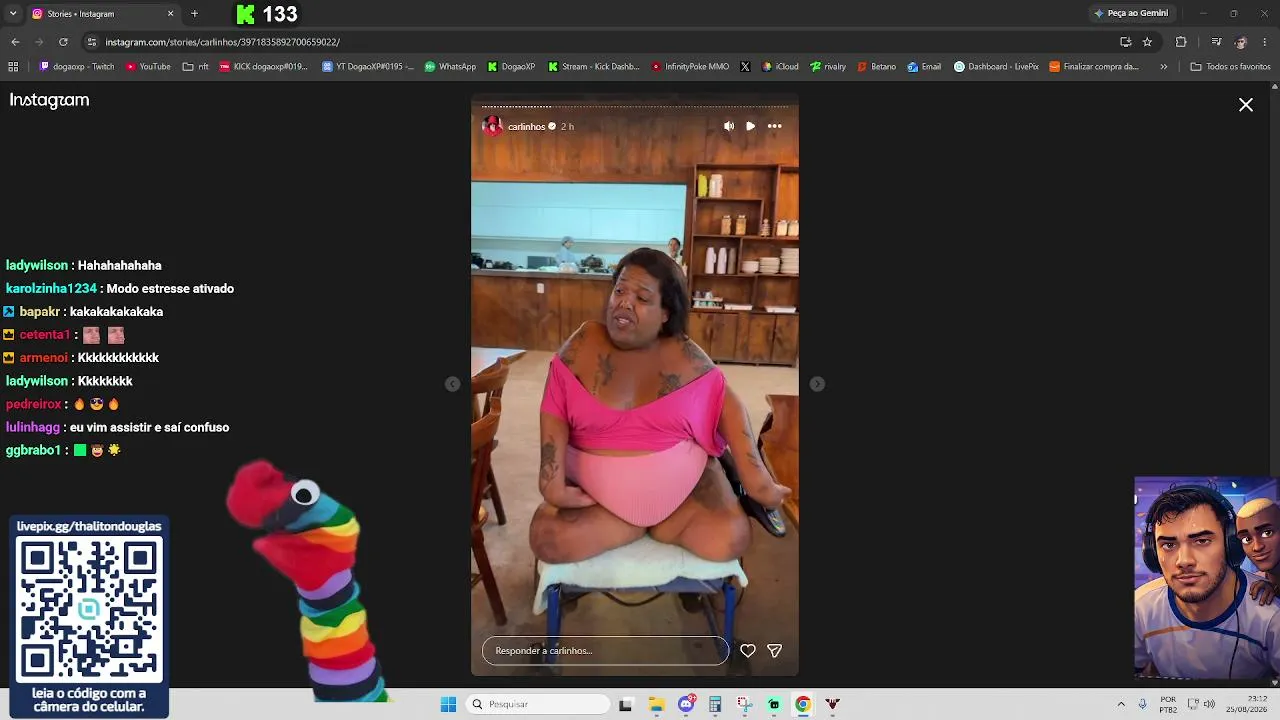This screenshot has width=1280, height=720.
Task: Click the Instagram logo
Action: click(x=50, y=100)
